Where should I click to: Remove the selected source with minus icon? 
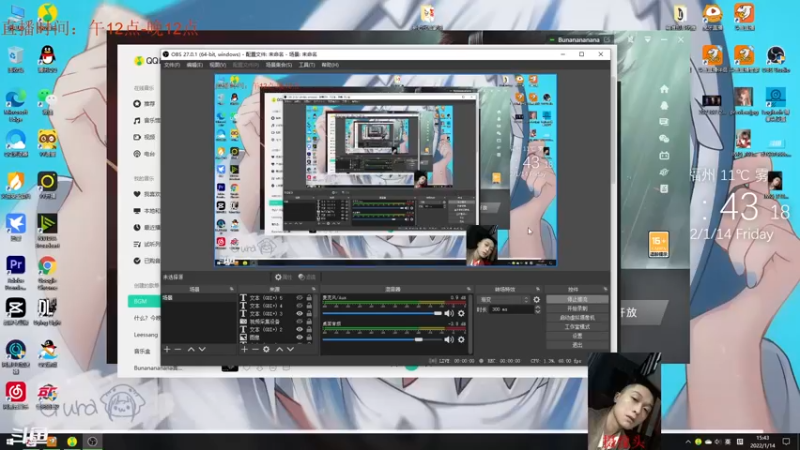click(255, 349)
